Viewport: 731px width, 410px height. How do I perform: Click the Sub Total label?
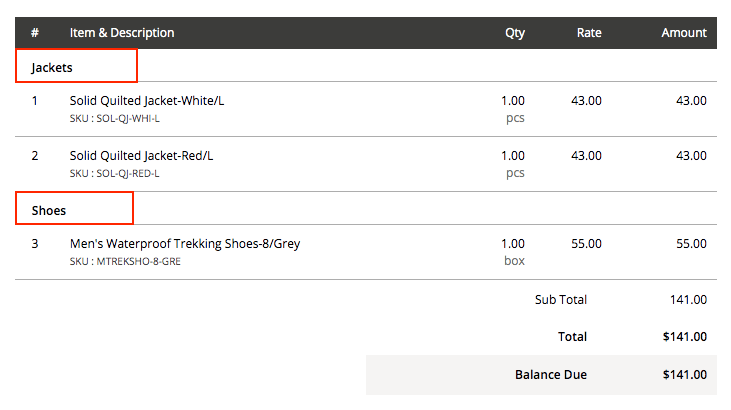[561, 299]
